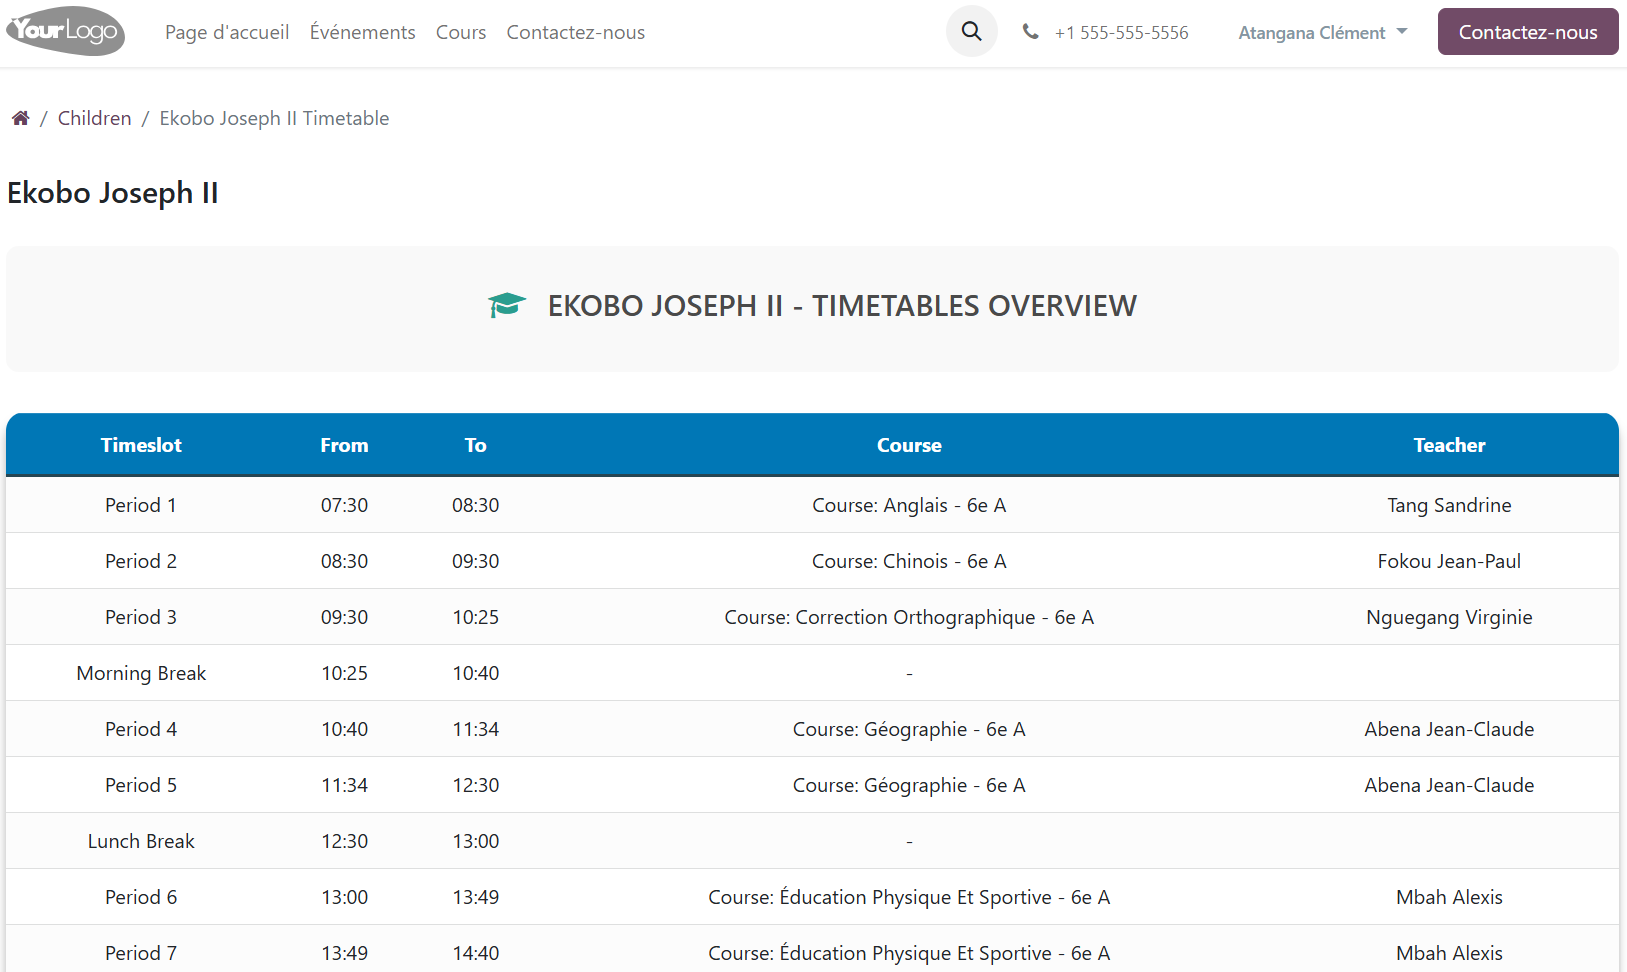Viewport: 1627px width, 972px height.
Task: Click teacher Fokou Jean-Paul
Action: [x=1449, y=561]
